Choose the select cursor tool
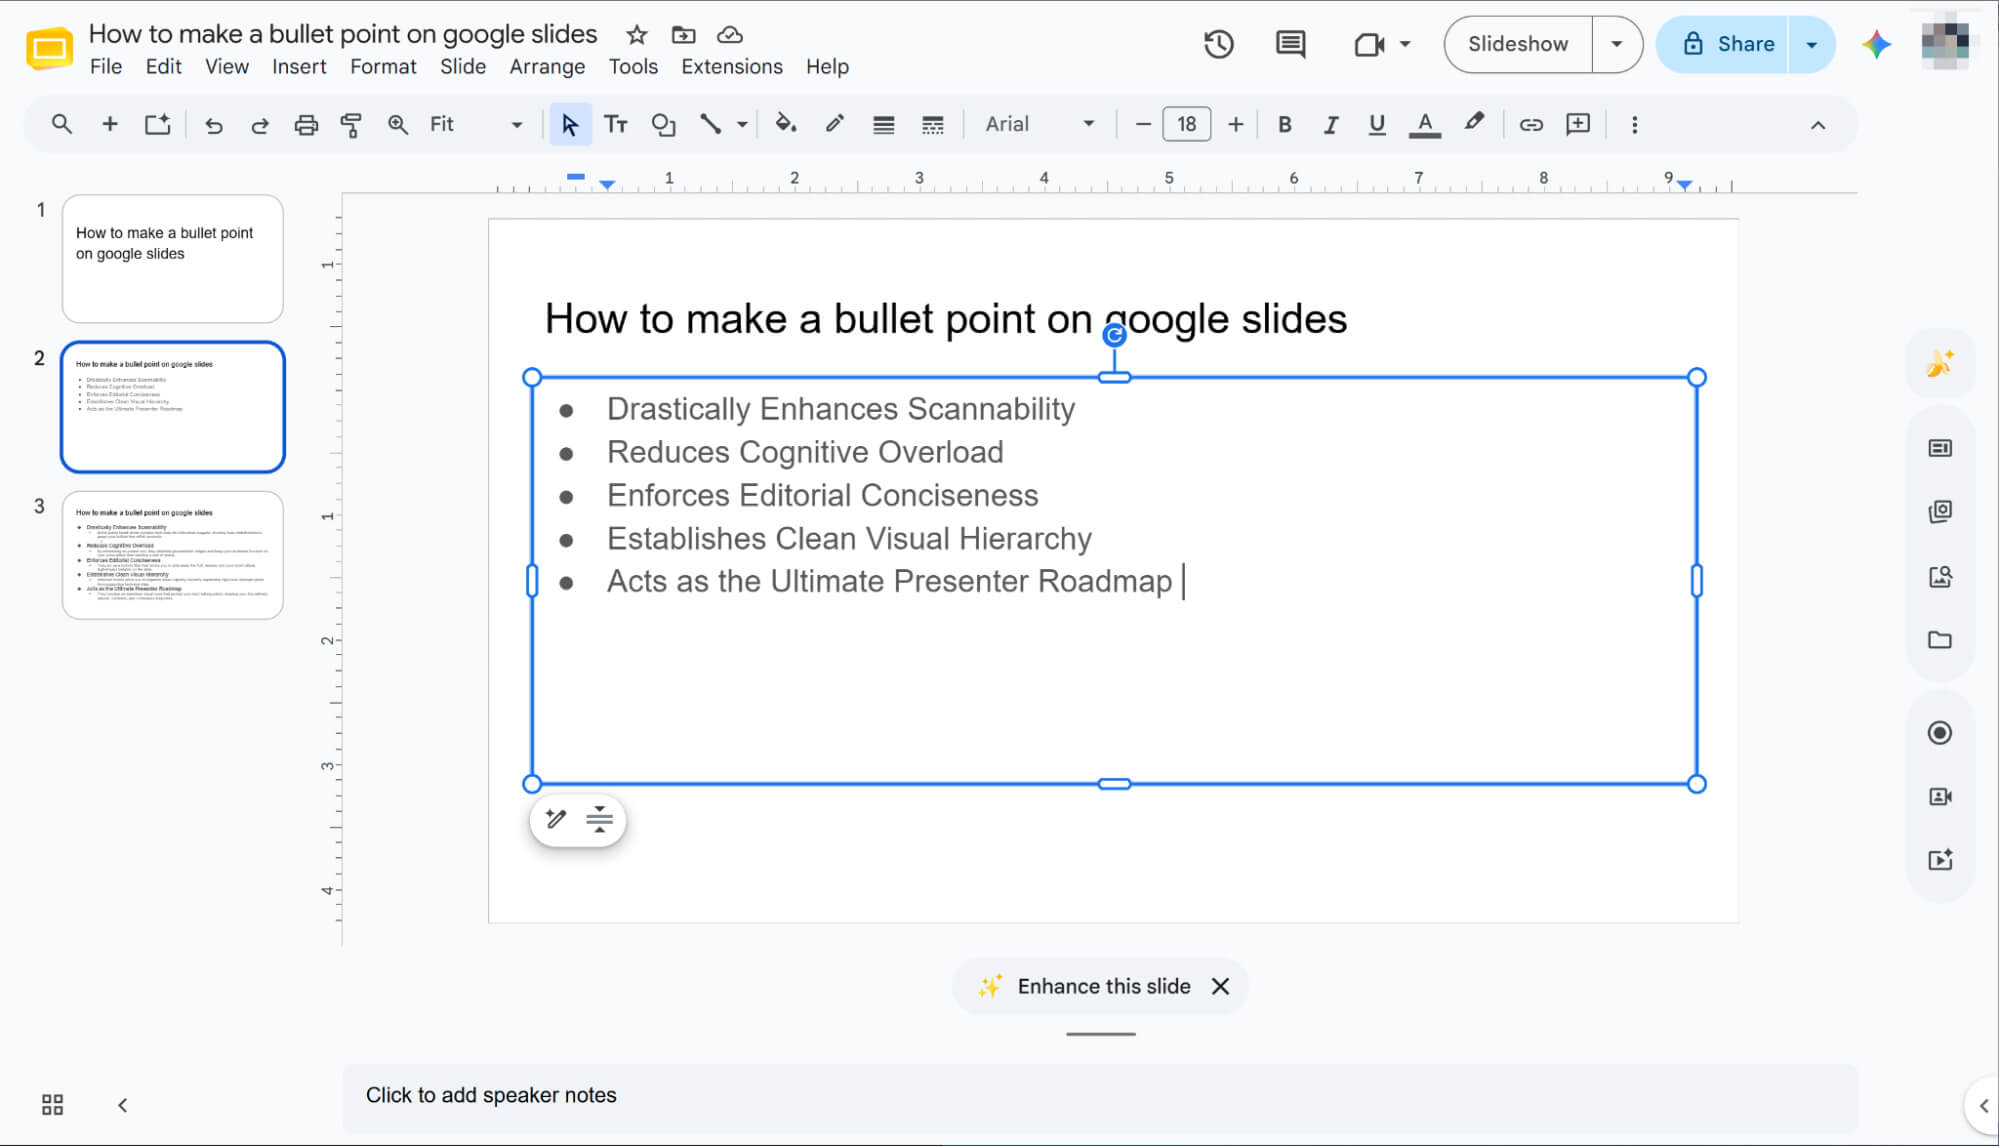The height and width of the screenshot is (1146, 1999). pos(570,124)
